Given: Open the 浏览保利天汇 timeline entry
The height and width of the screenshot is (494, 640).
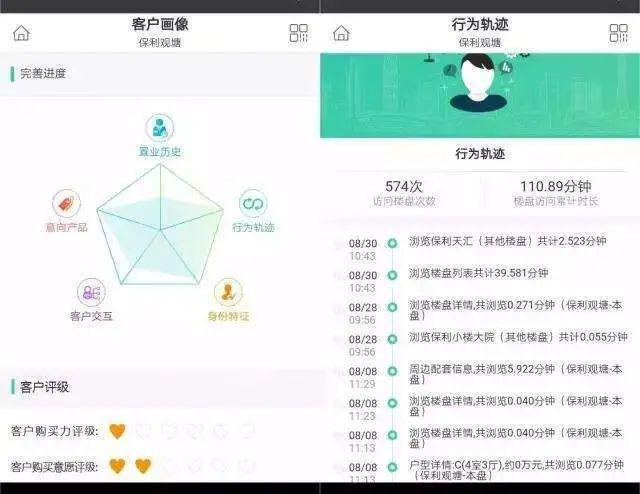Looking at the screenshot, I should [508, 241].
